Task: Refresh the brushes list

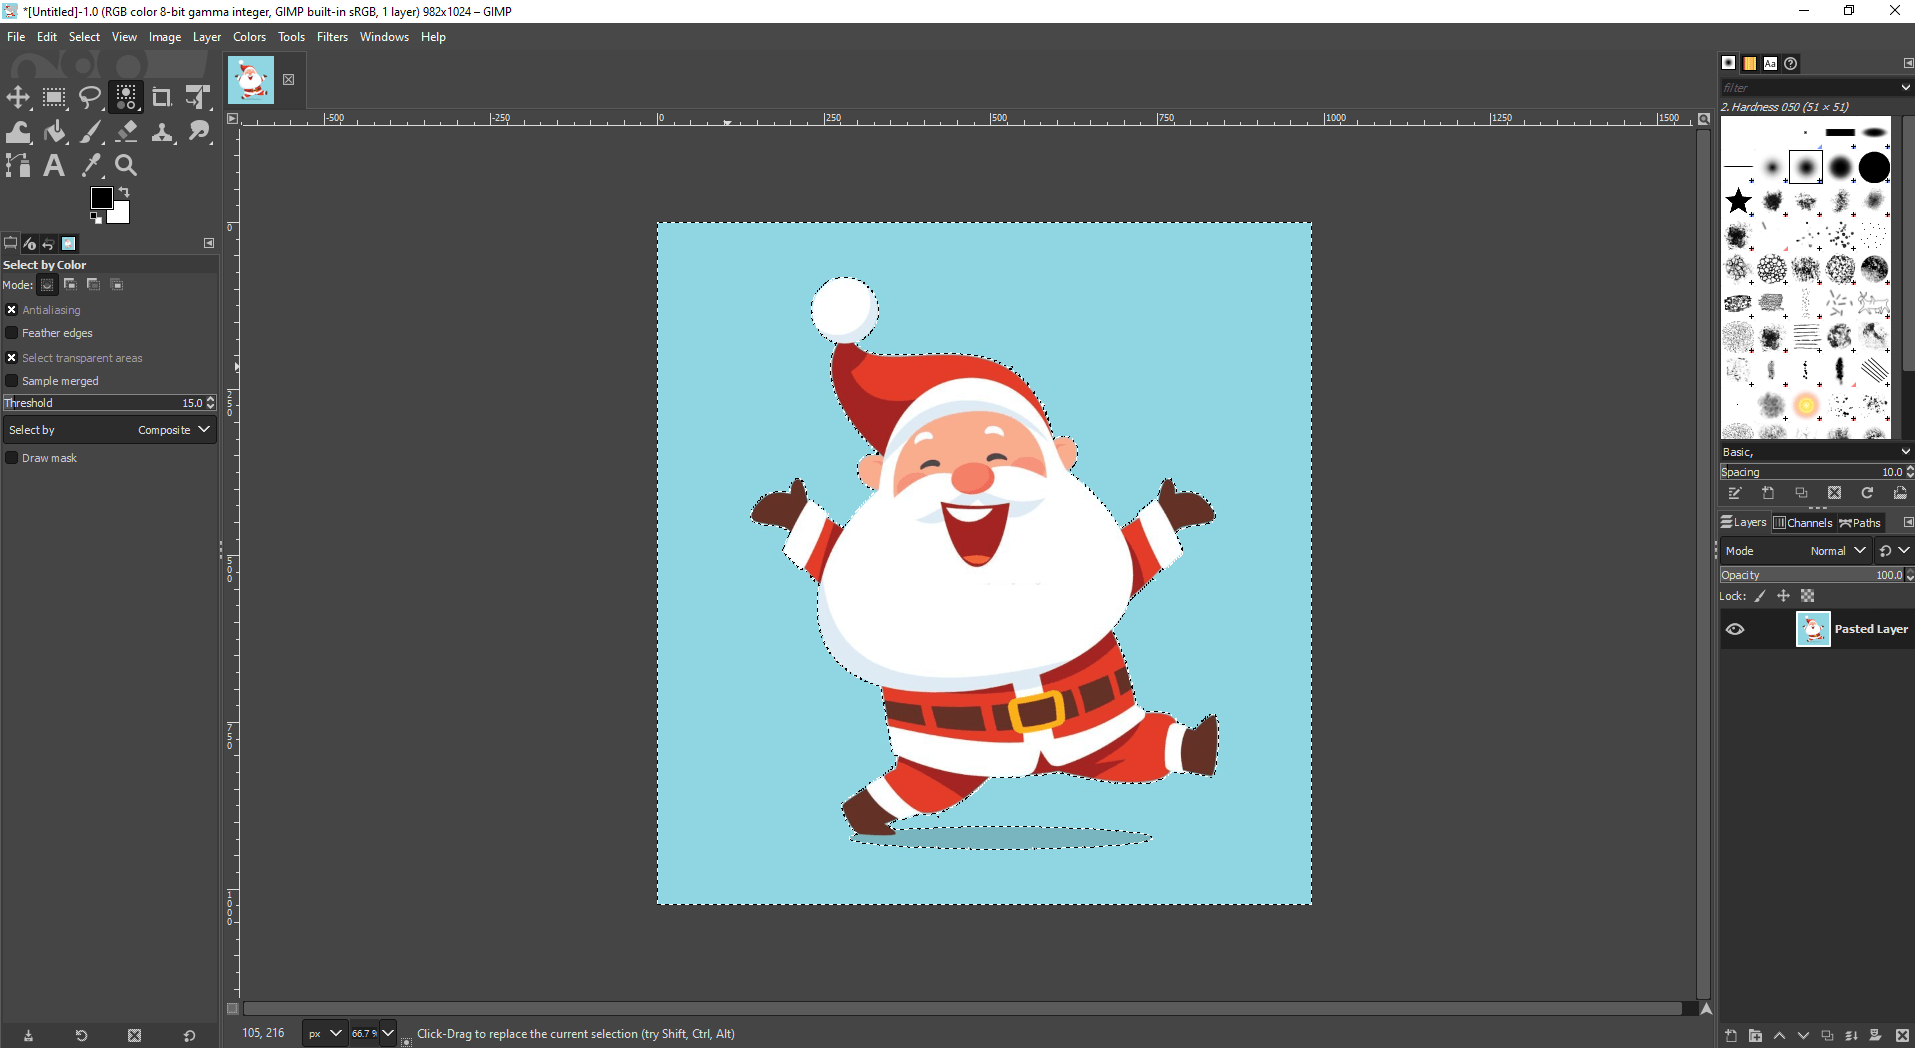Action: 1867,493
